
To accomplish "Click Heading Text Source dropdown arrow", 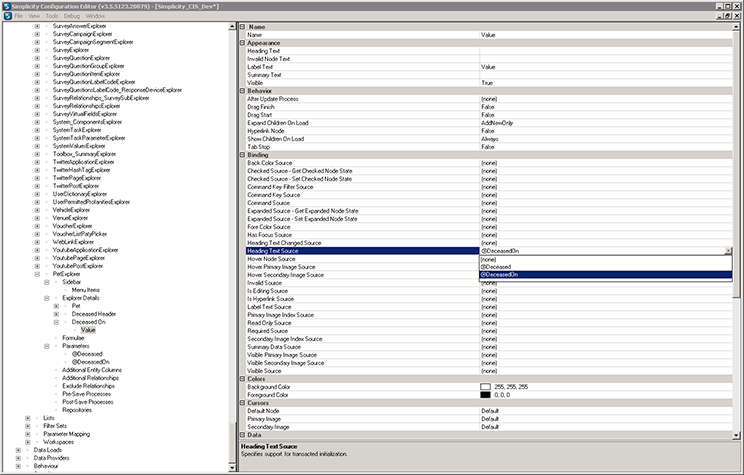I will click(728, 251).
